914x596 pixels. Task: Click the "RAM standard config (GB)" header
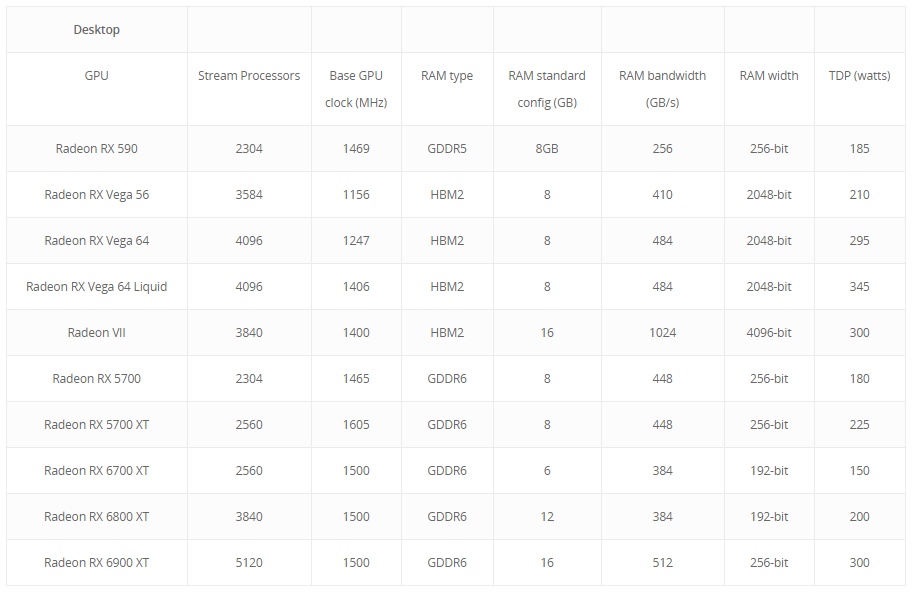(x=547, y=89)
